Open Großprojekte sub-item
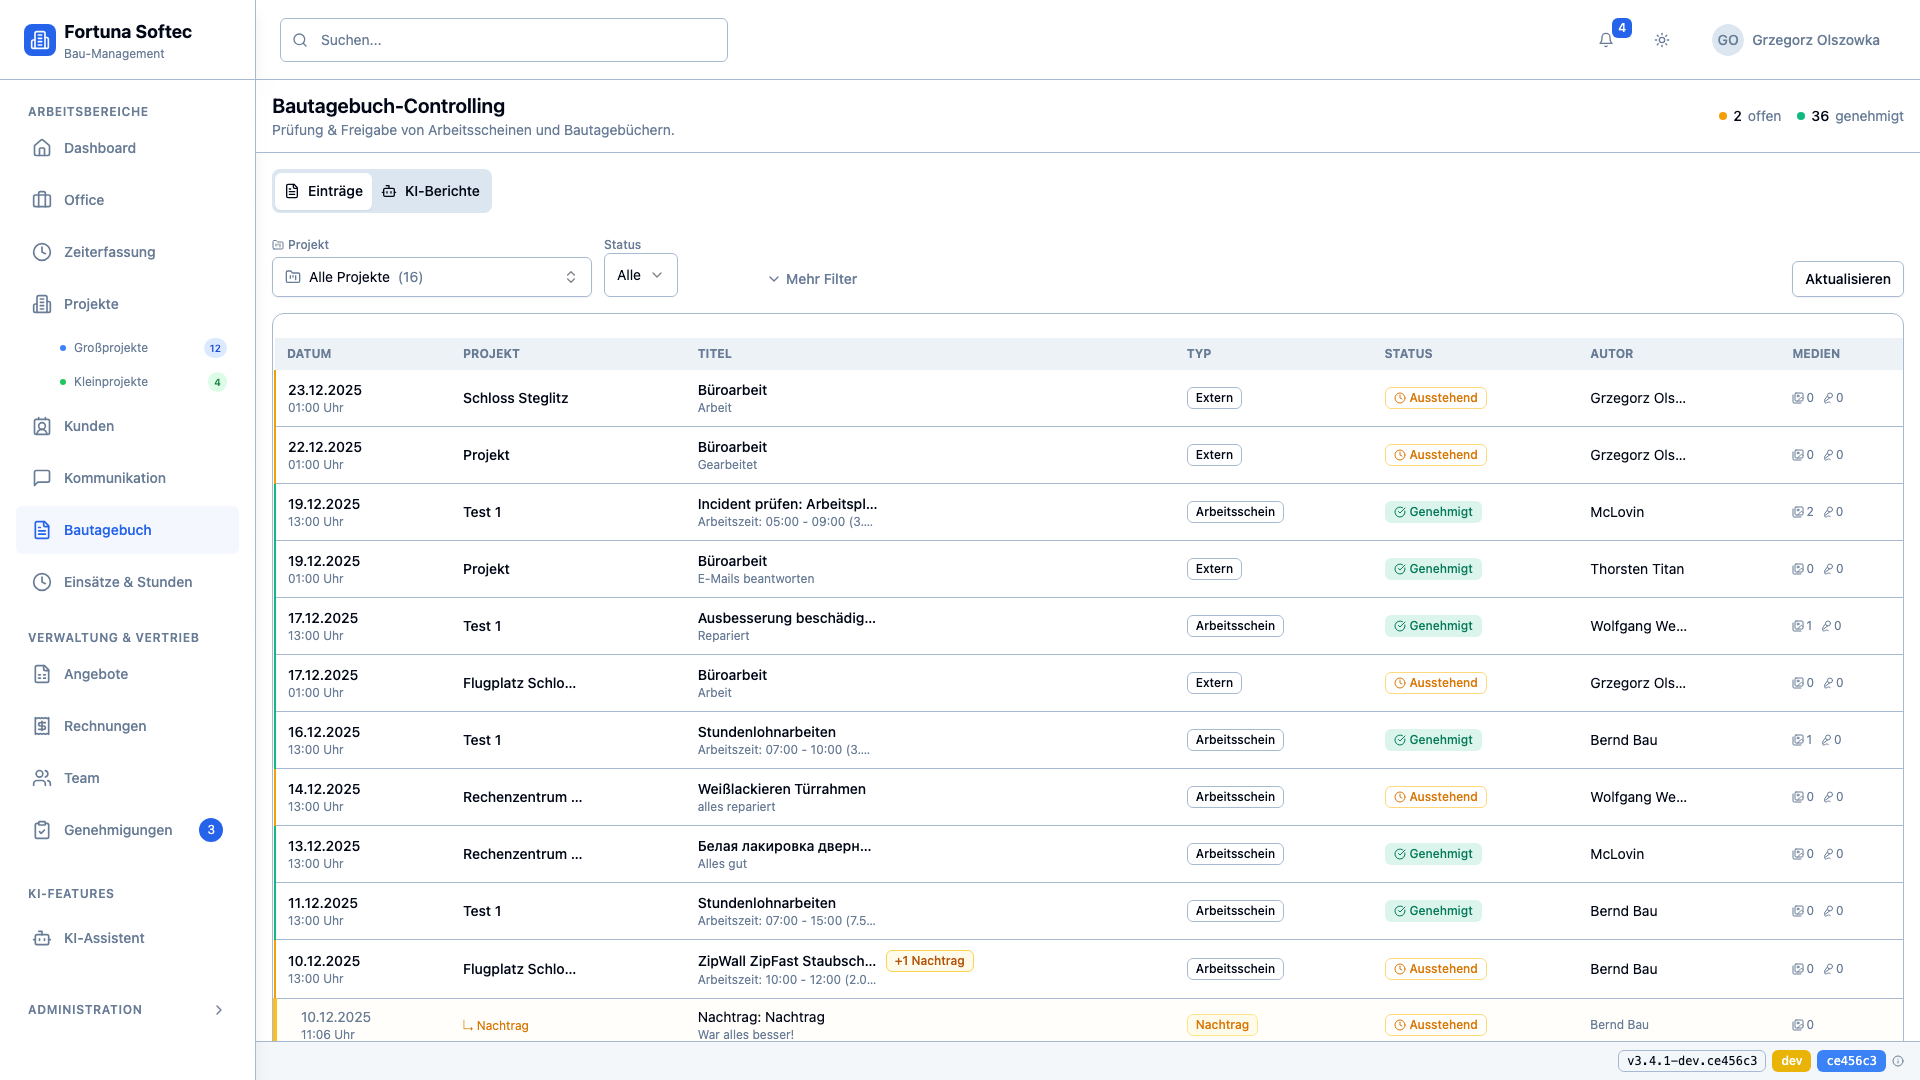 (111, 348)
